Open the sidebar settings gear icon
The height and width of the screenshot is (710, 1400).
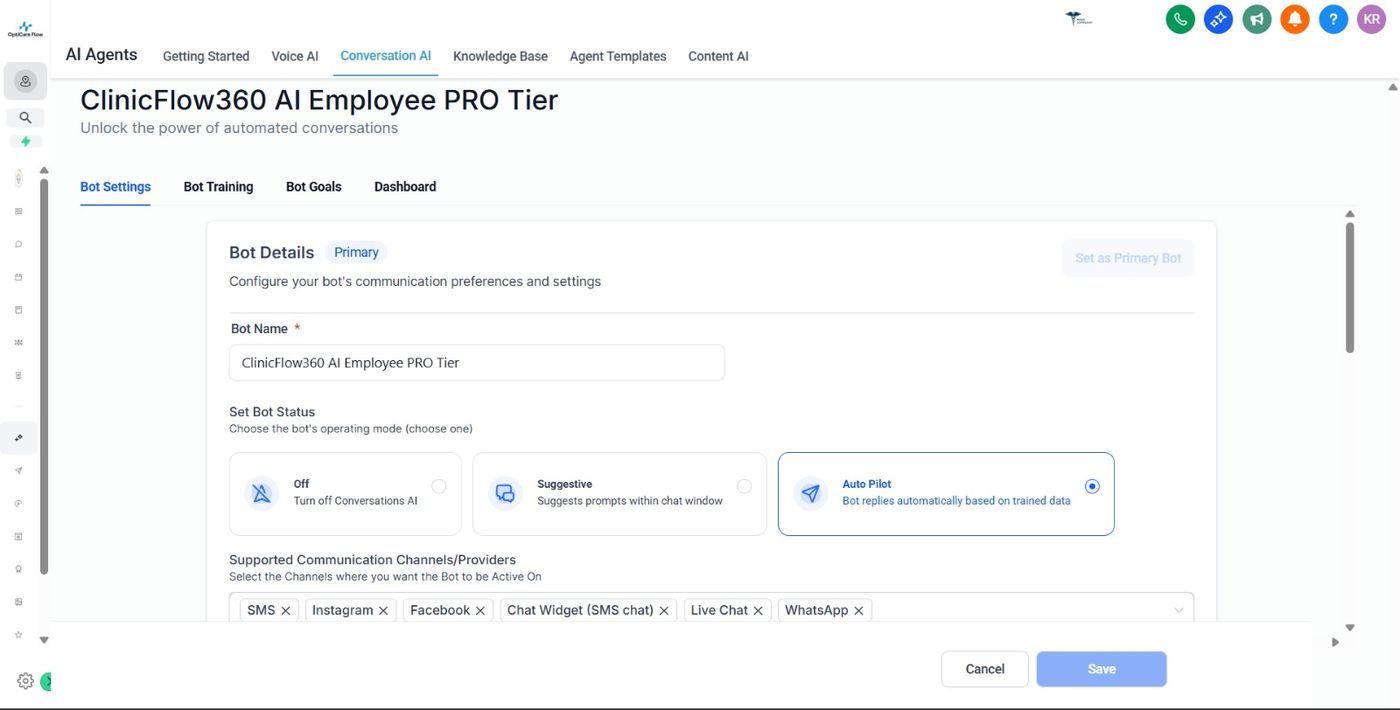[26, 681]
